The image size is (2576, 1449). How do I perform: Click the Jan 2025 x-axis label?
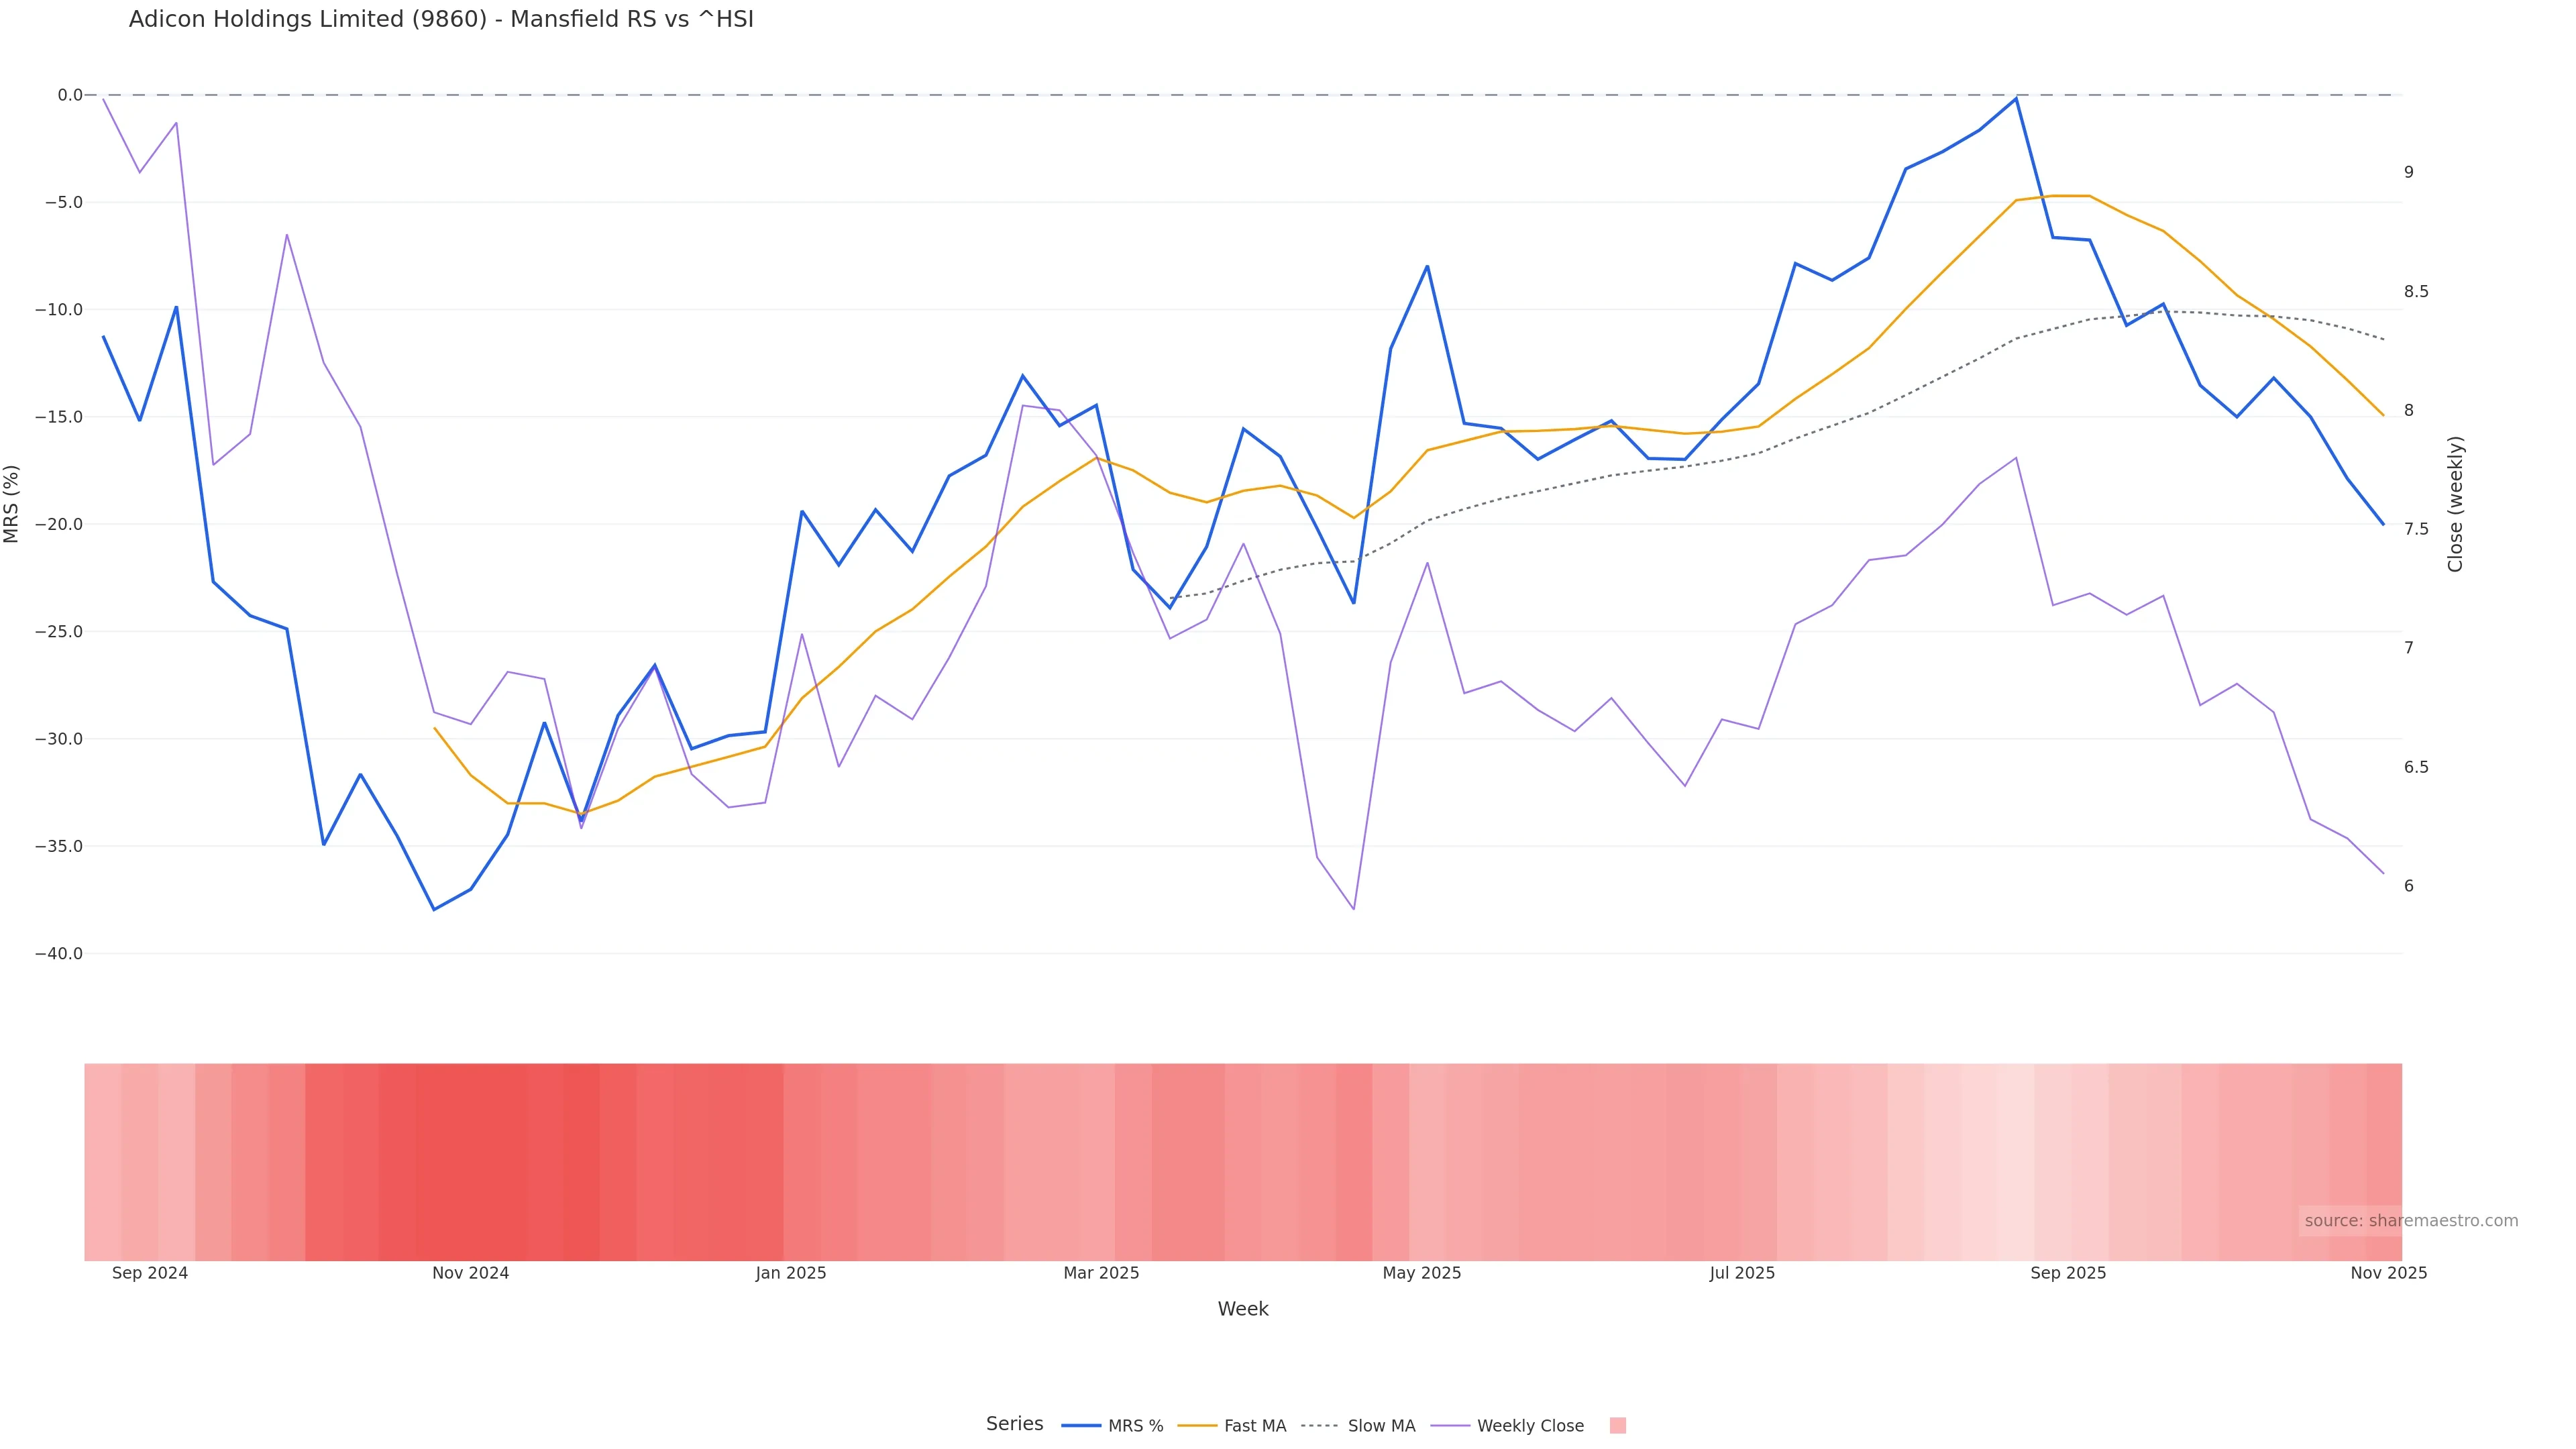tap(791, 1273)
